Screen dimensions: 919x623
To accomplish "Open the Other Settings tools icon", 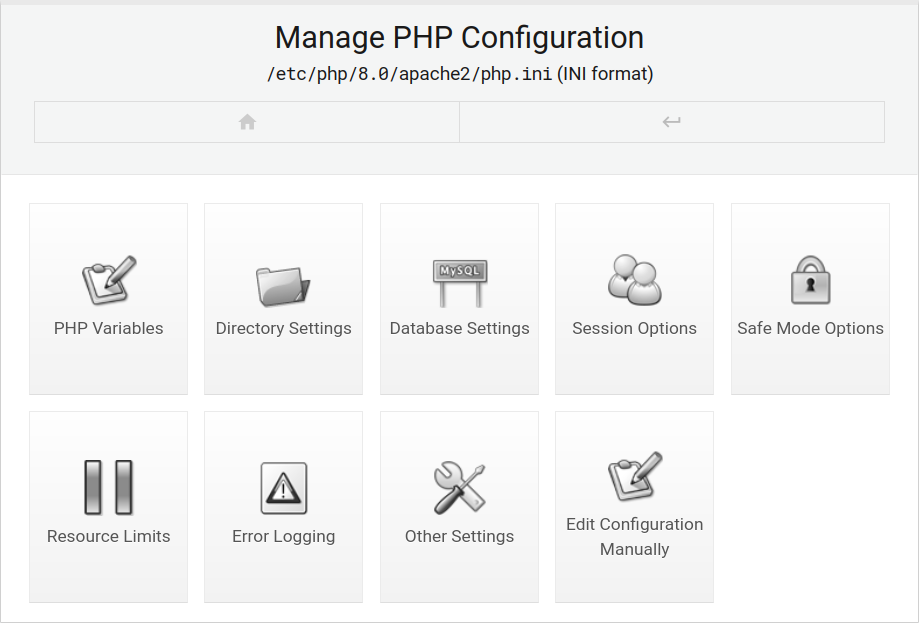I will pos(459,488).
